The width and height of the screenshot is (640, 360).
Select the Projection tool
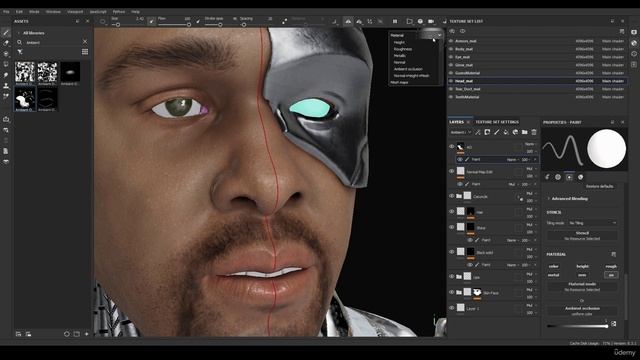6,53
